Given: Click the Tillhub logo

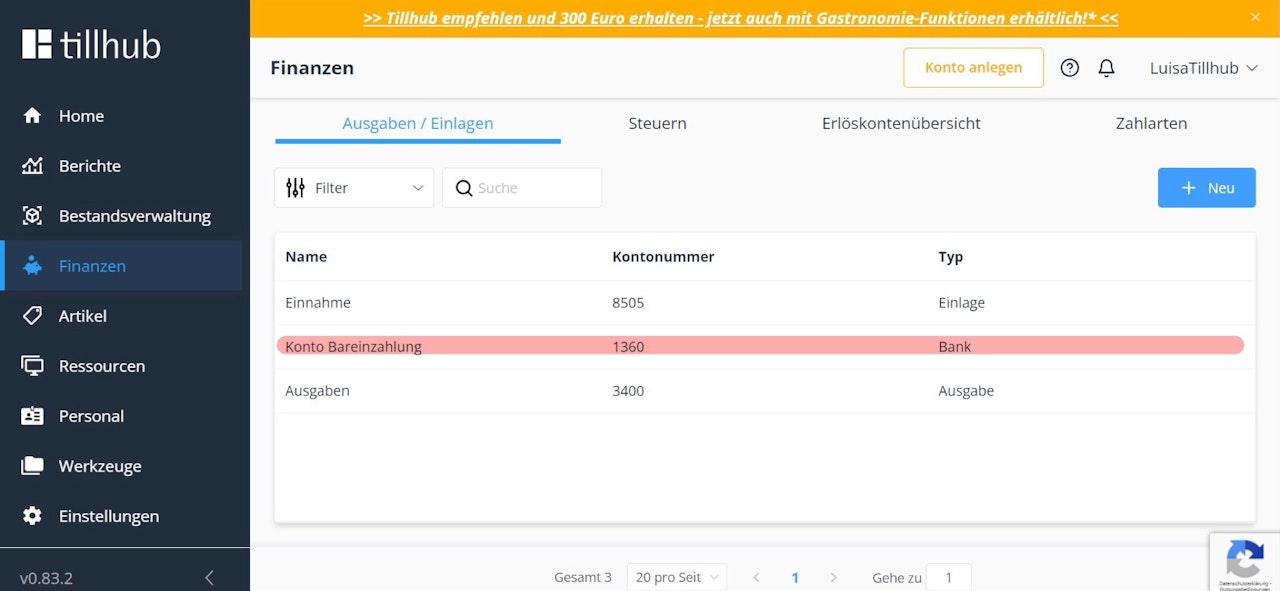Looking at the screenshot, I should coord(89,43).
